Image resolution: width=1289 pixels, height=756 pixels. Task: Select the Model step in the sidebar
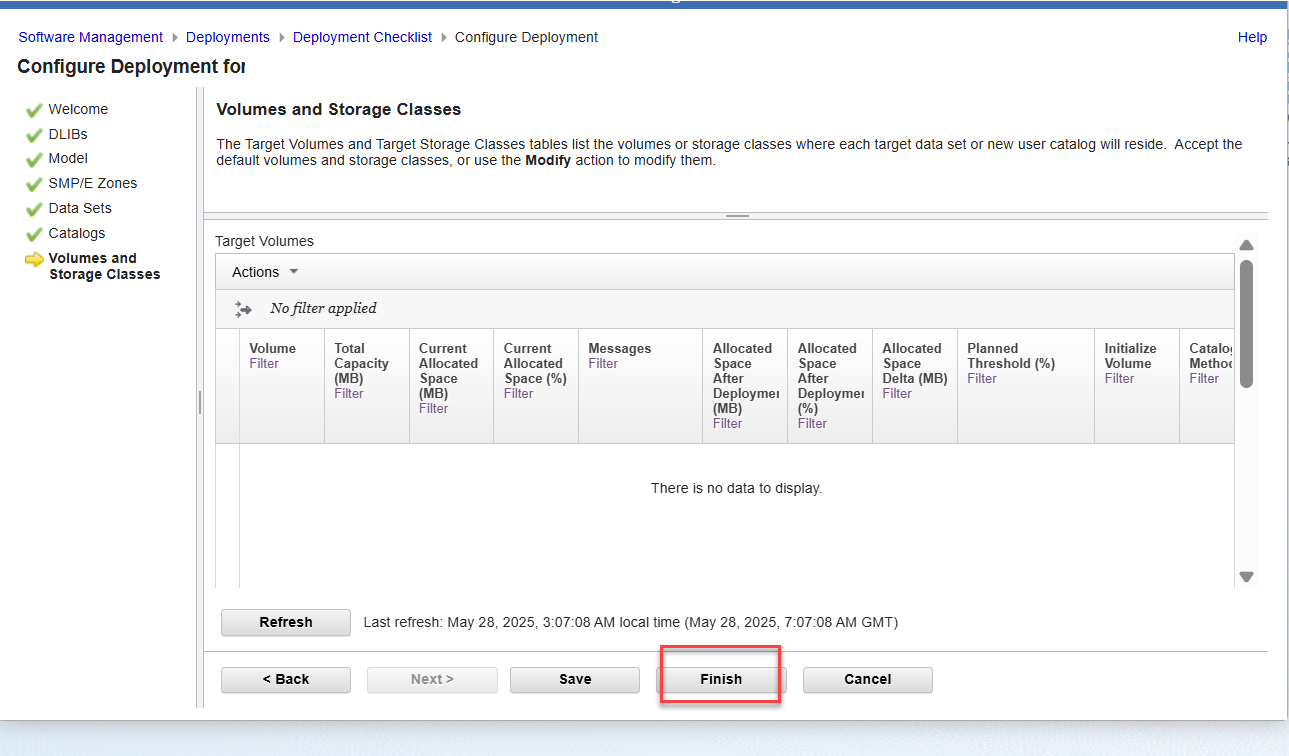point(68,158)
